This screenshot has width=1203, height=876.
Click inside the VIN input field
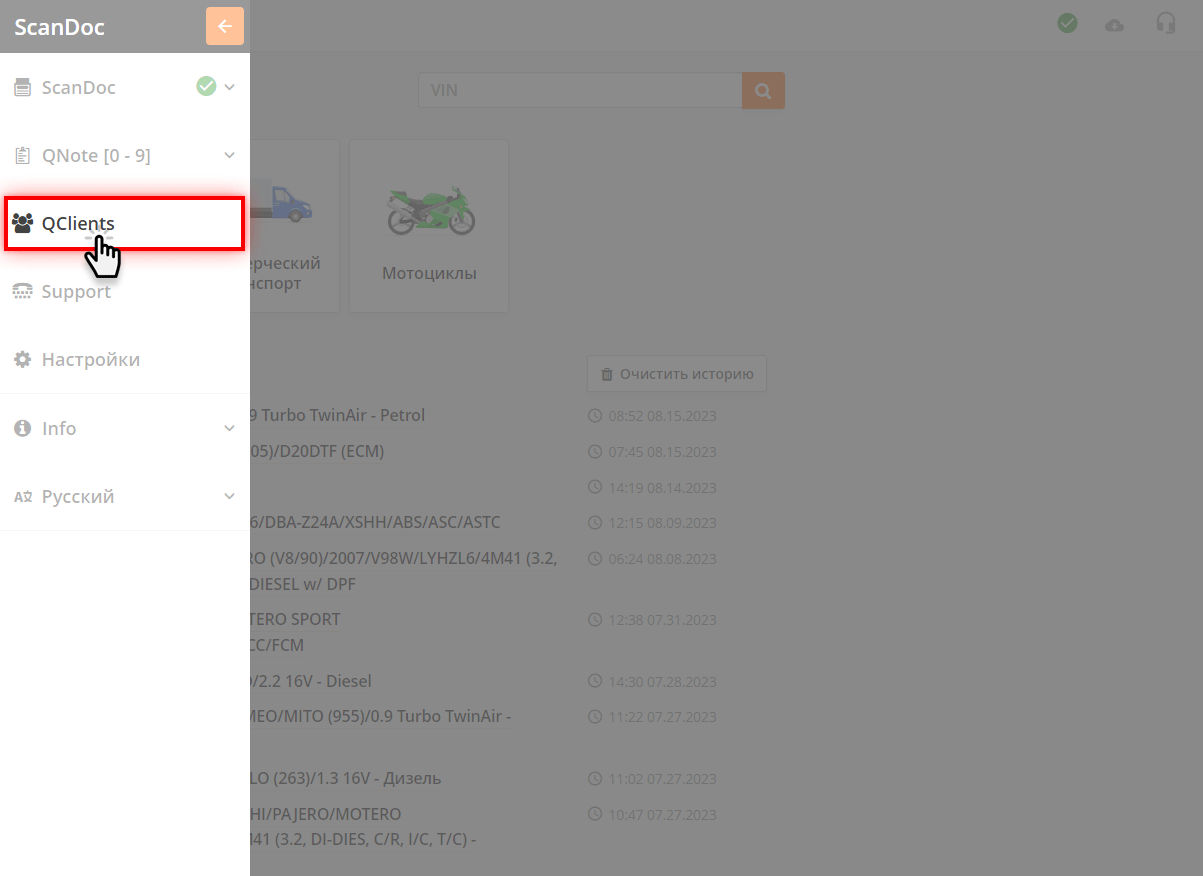coord(580,90)
